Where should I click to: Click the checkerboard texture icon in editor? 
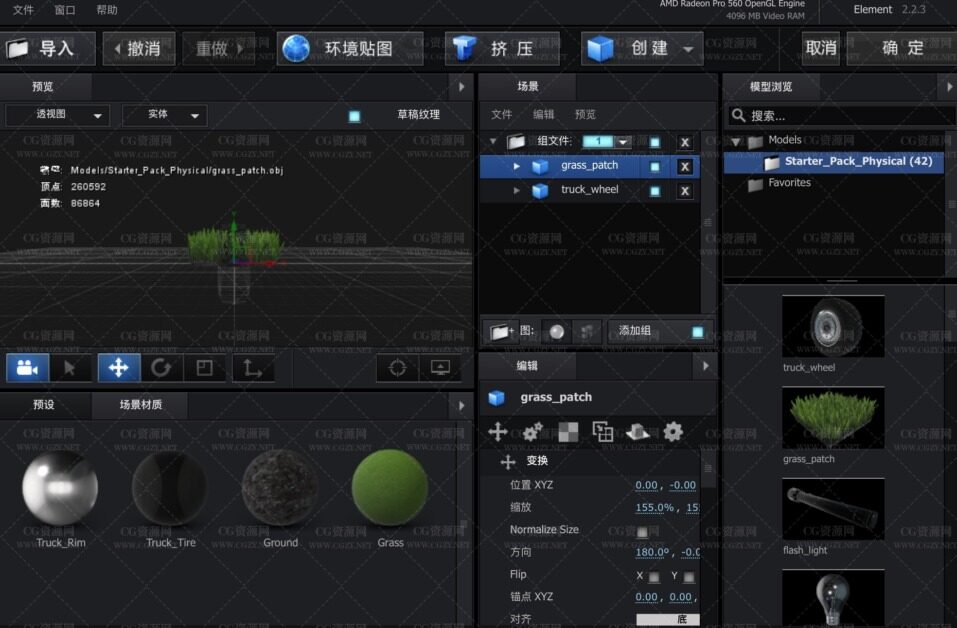567,432
